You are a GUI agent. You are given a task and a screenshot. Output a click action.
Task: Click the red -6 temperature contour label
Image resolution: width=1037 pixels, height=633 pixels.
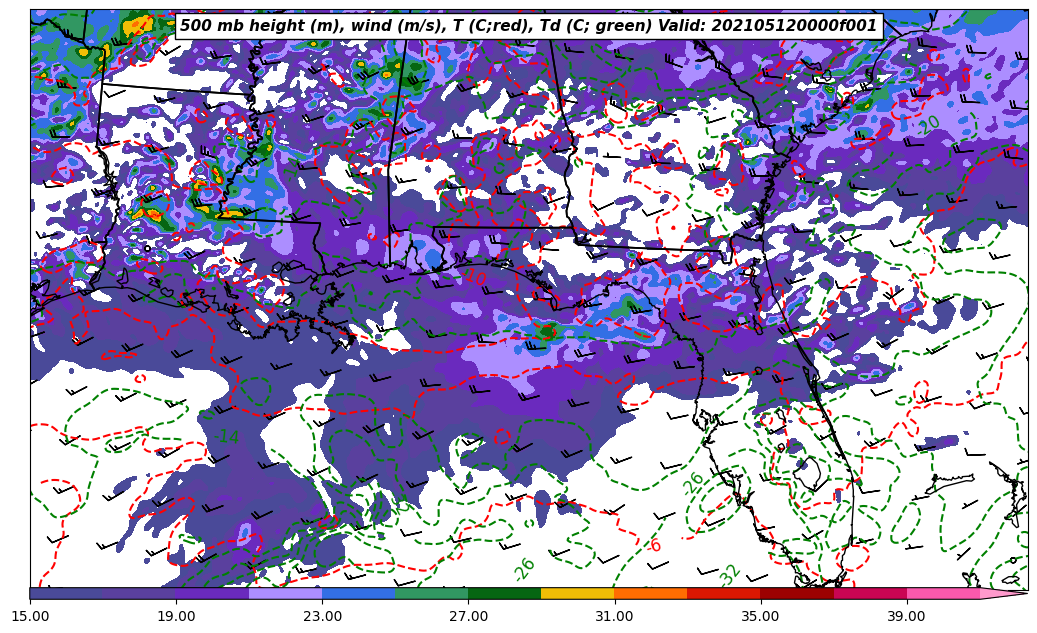655,545
